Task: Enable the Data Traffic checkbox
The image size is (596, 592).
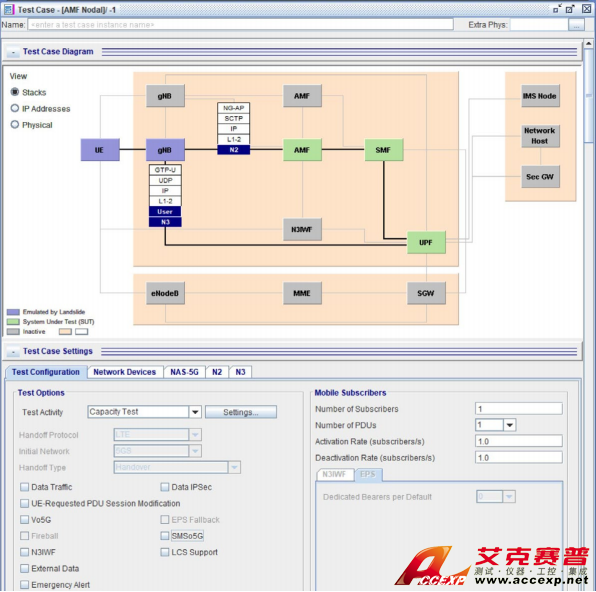Action: pos(25,487)
